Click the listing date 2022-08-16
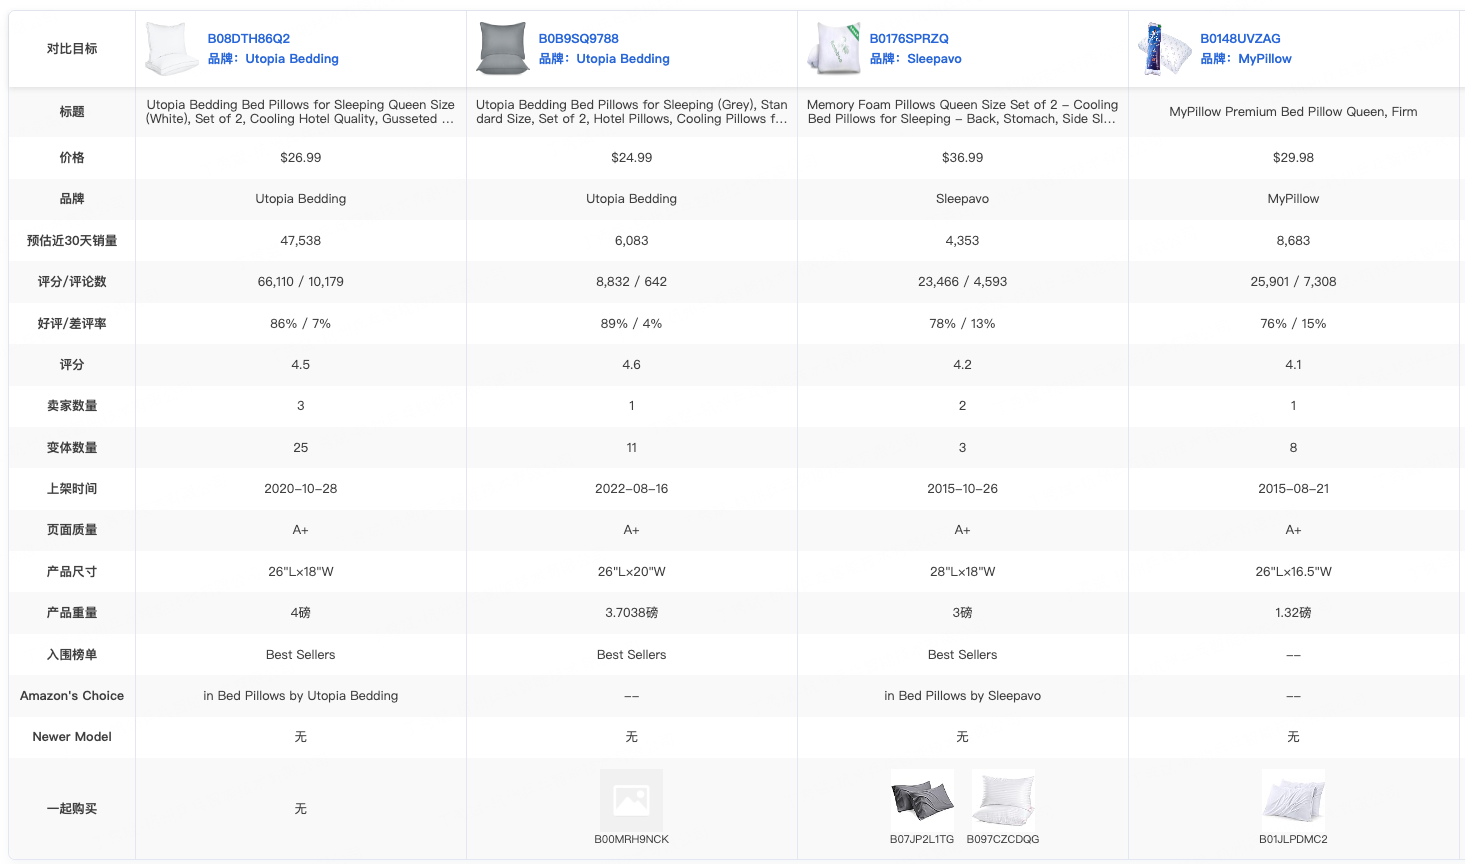This screenshot has width=1465, height=864. (632, 489)
